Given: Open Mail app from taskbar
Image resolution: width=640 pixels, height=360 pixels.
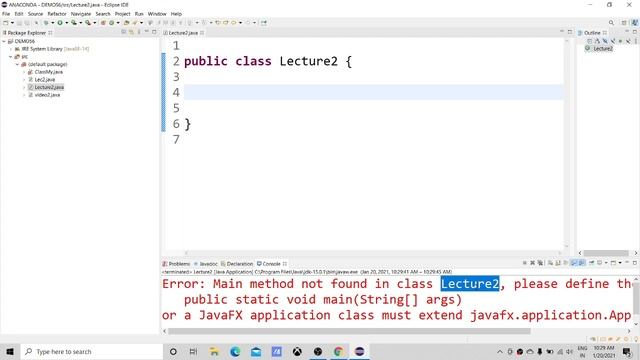Looking at the screenshot, I should pos(256,351).
